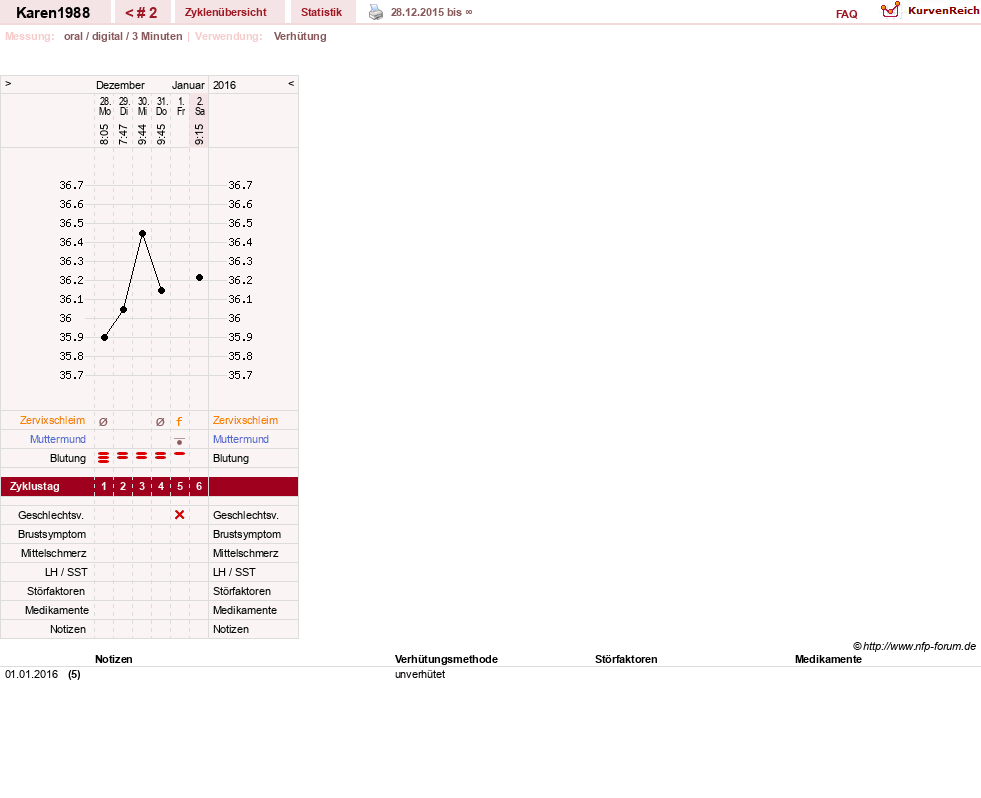Click date header '30. Mi'

click(x=143, y=106)
